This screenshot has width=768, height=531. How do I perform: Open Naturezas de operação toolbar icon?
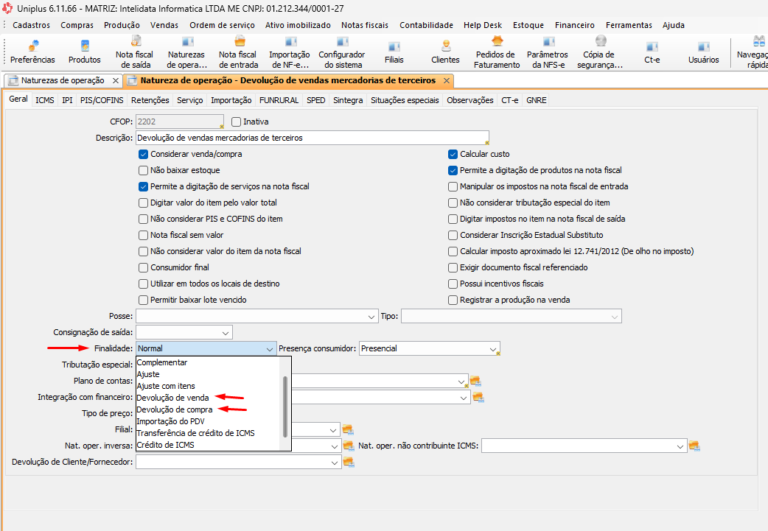pos(187,52)
